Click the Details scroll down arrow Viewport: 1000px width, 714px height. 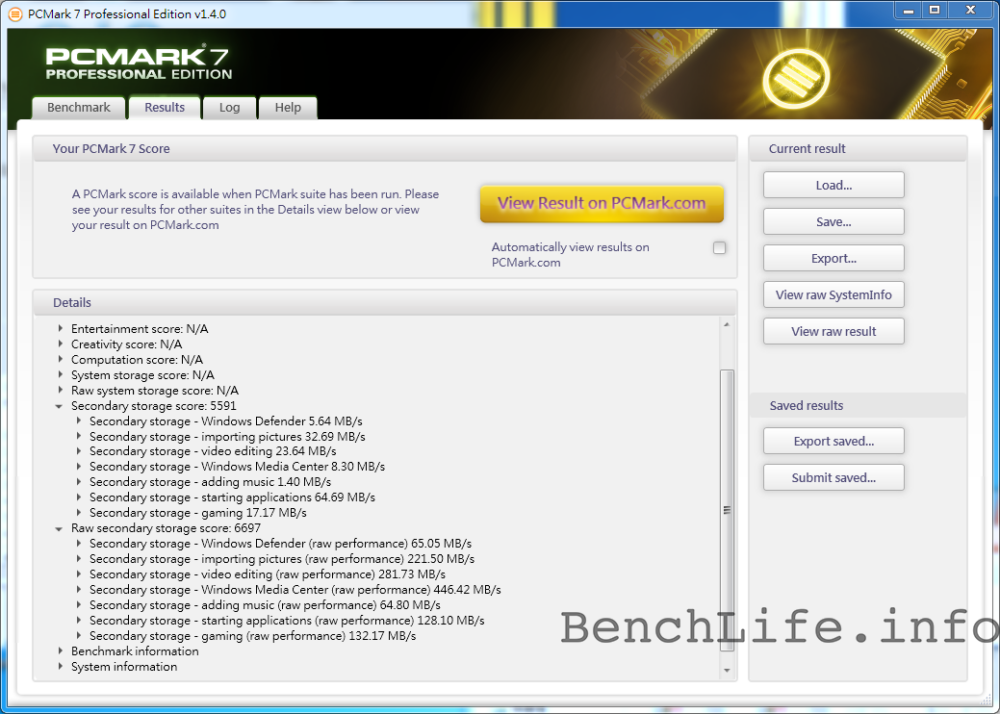click(727, 670)
